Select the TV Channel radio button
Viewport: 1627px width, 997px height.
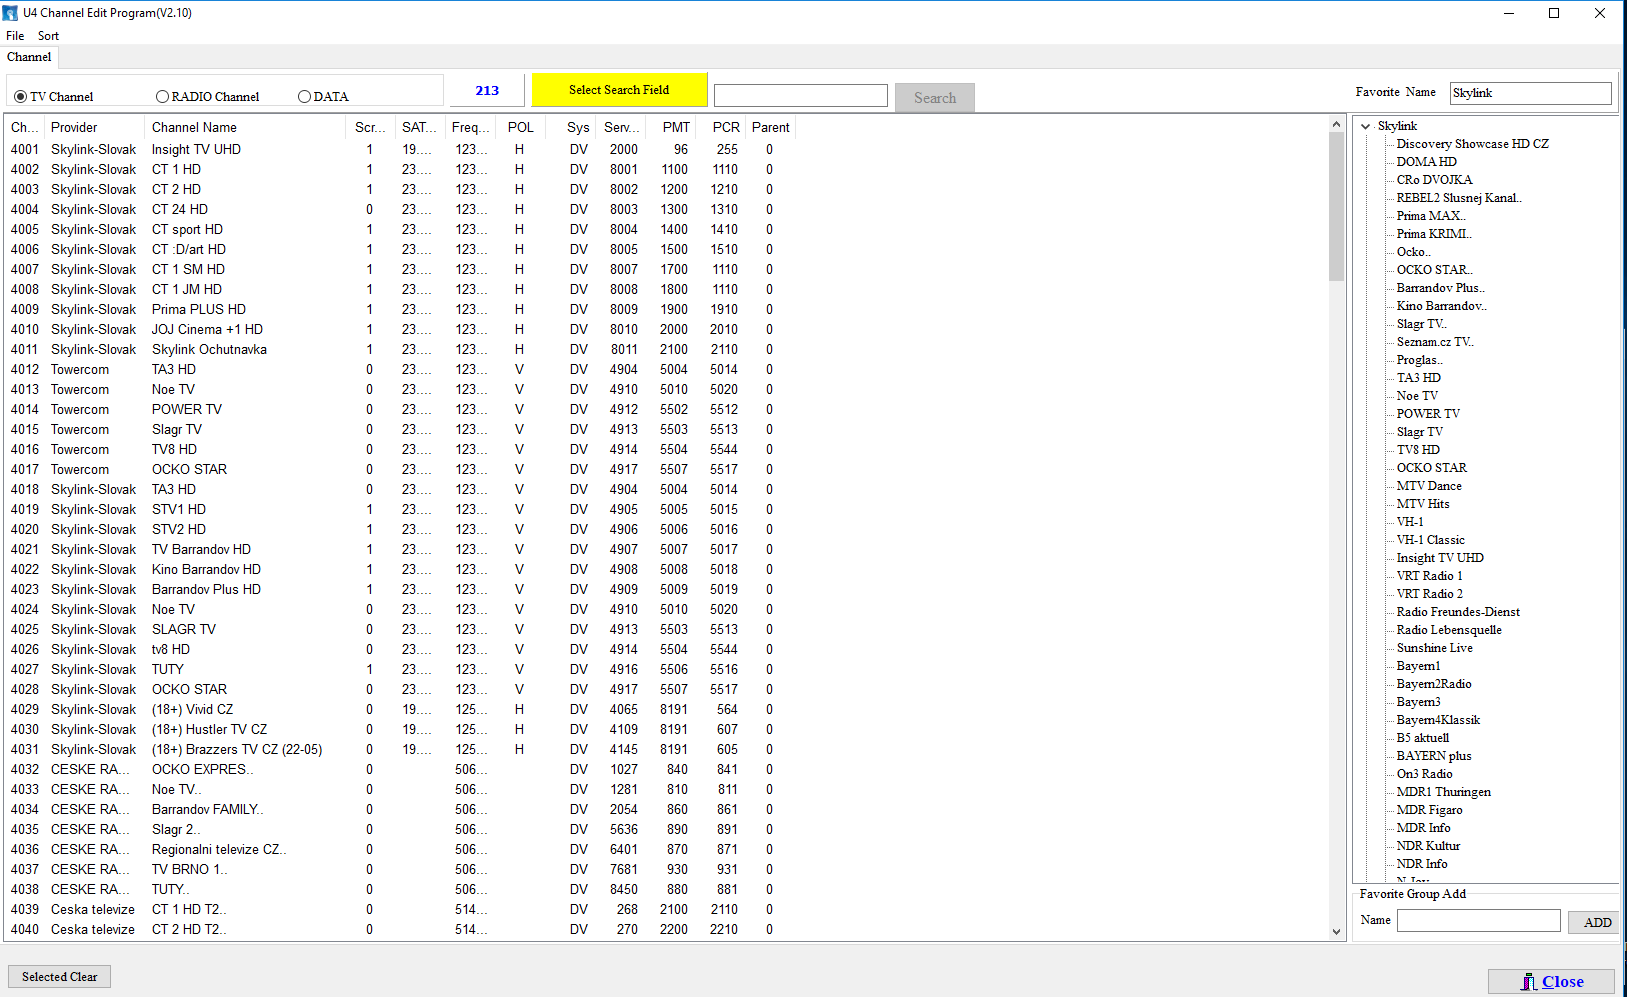click(20, 97)
